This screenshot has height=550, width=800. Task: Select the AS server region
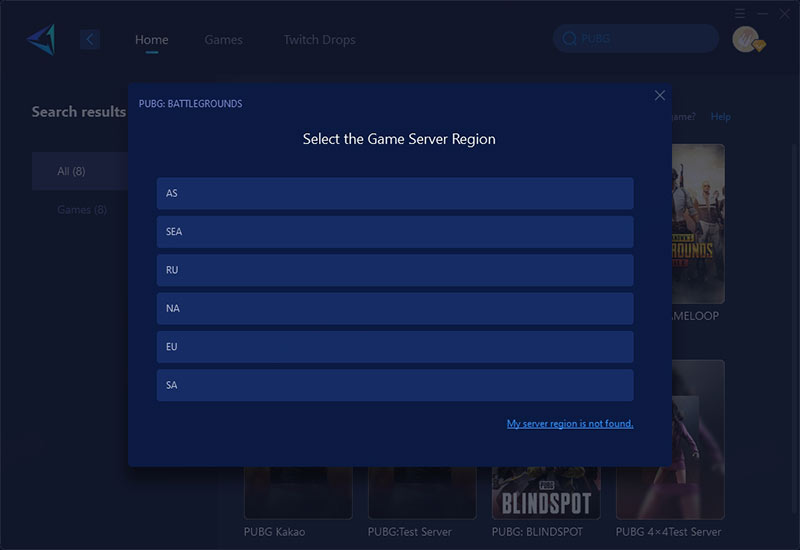click(395, 193)
